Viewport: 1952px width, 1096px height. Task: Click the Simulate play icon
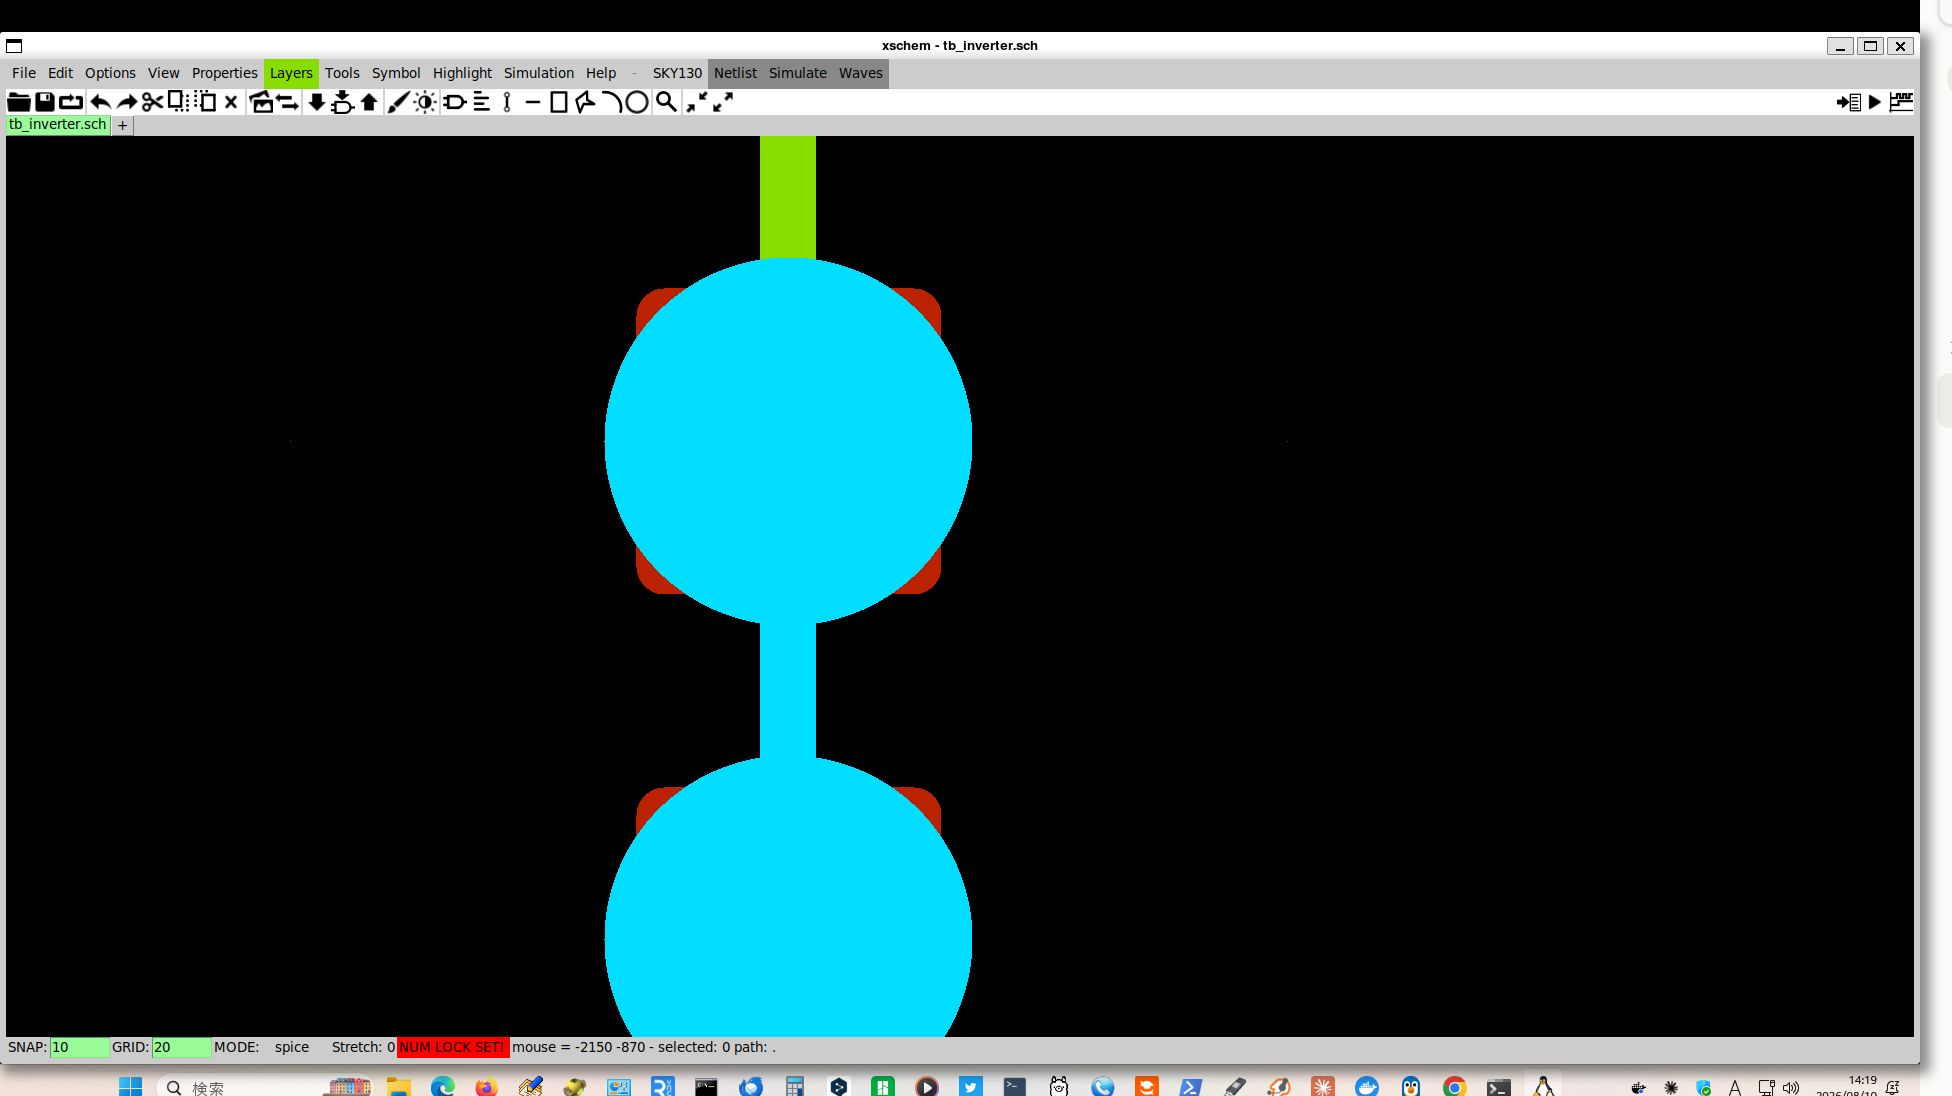click(1875, 102)
